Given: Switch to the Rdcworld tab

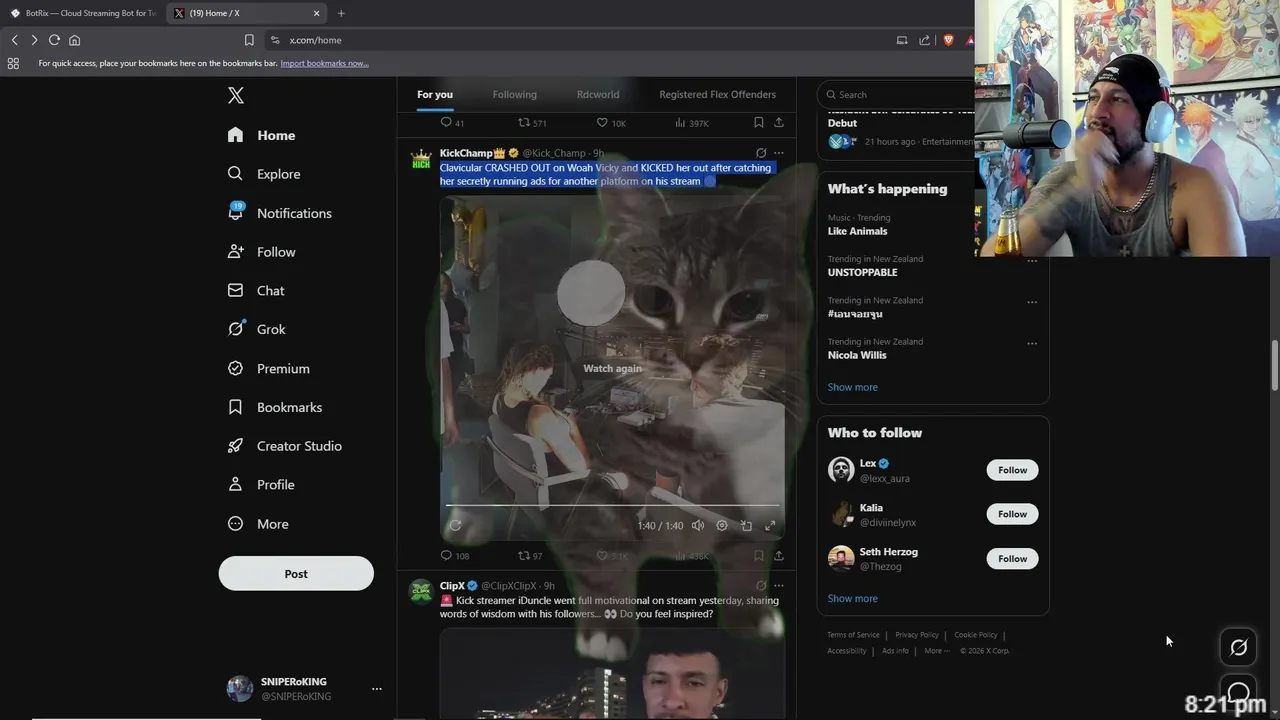Looking at the screenshot, I should tap(598, 94).
